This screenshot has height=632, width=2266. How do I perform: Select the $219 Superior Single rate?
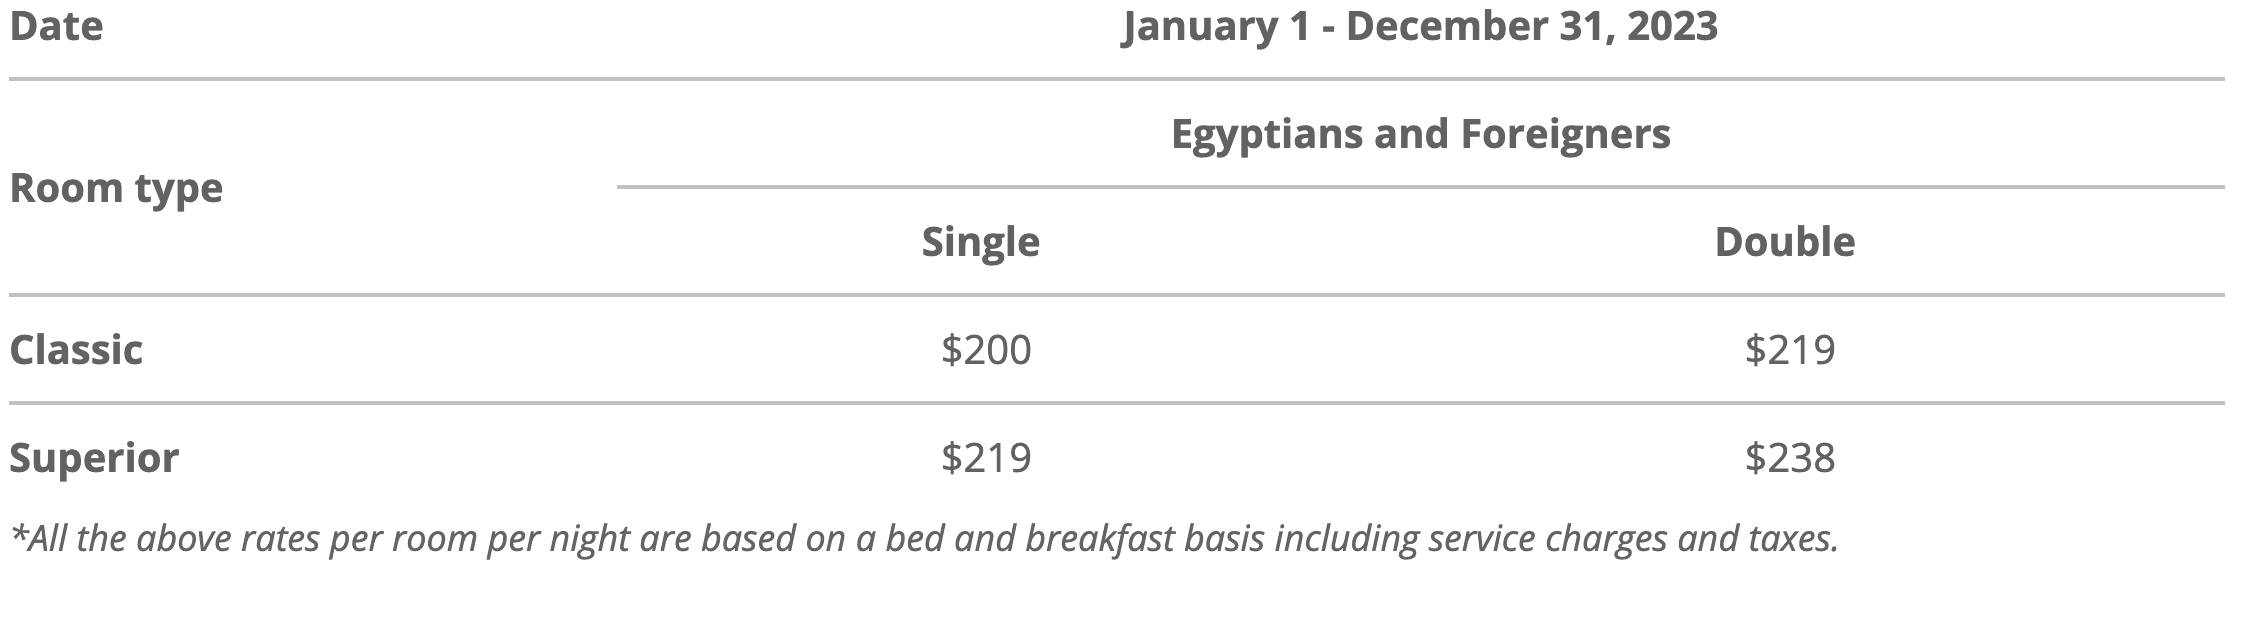[x=986, y=458]
